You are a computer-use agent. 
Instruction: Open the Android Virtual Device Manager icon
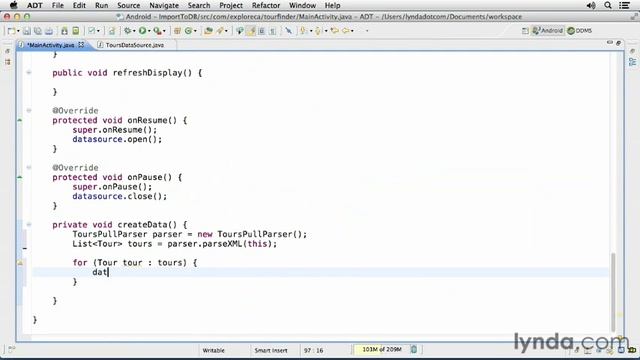pos(76,31)
